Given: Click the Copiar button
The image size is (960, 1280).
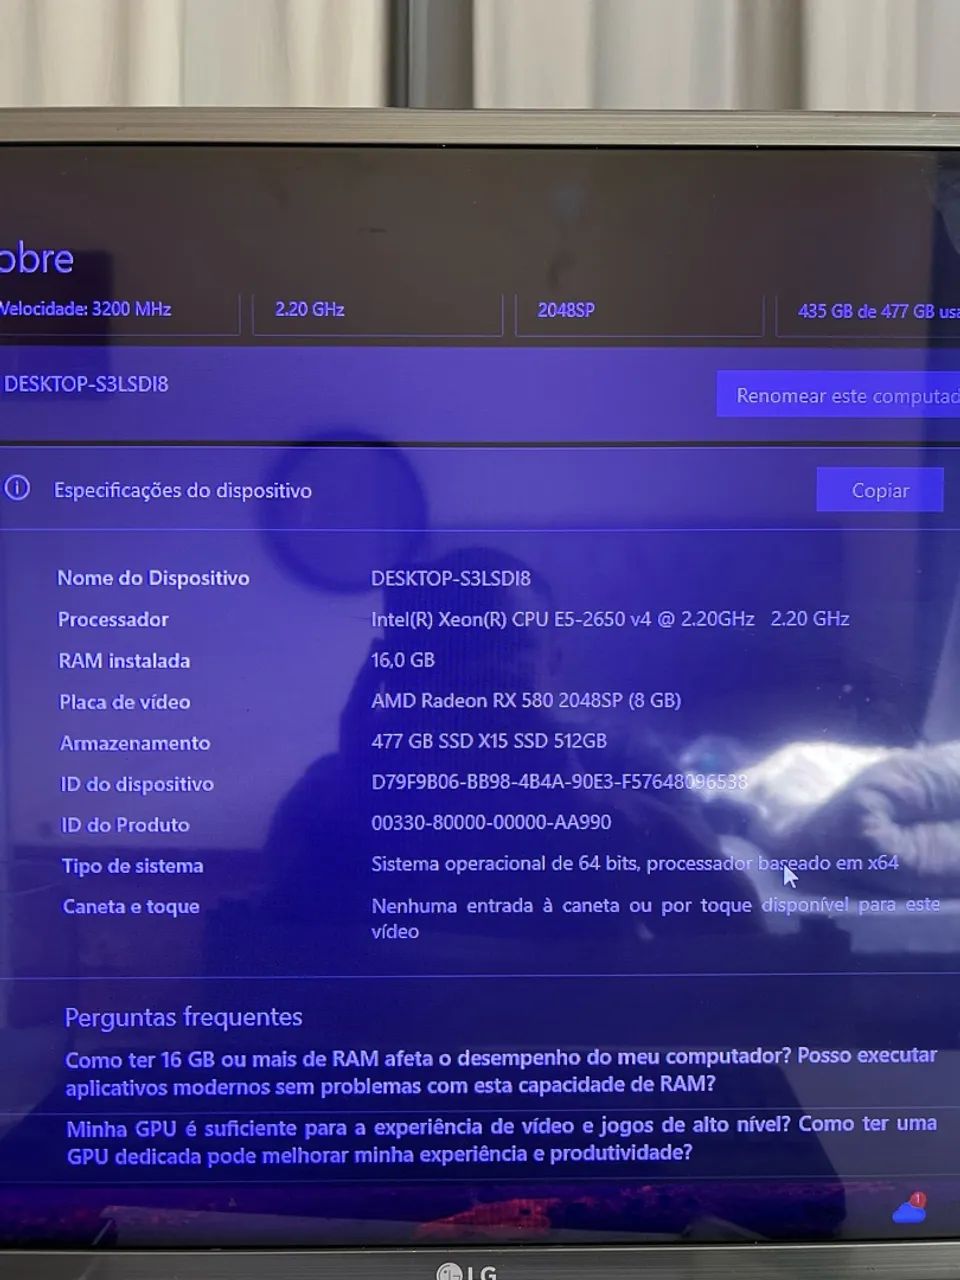Looking at the screenshot, I should [x=880, y=490].
